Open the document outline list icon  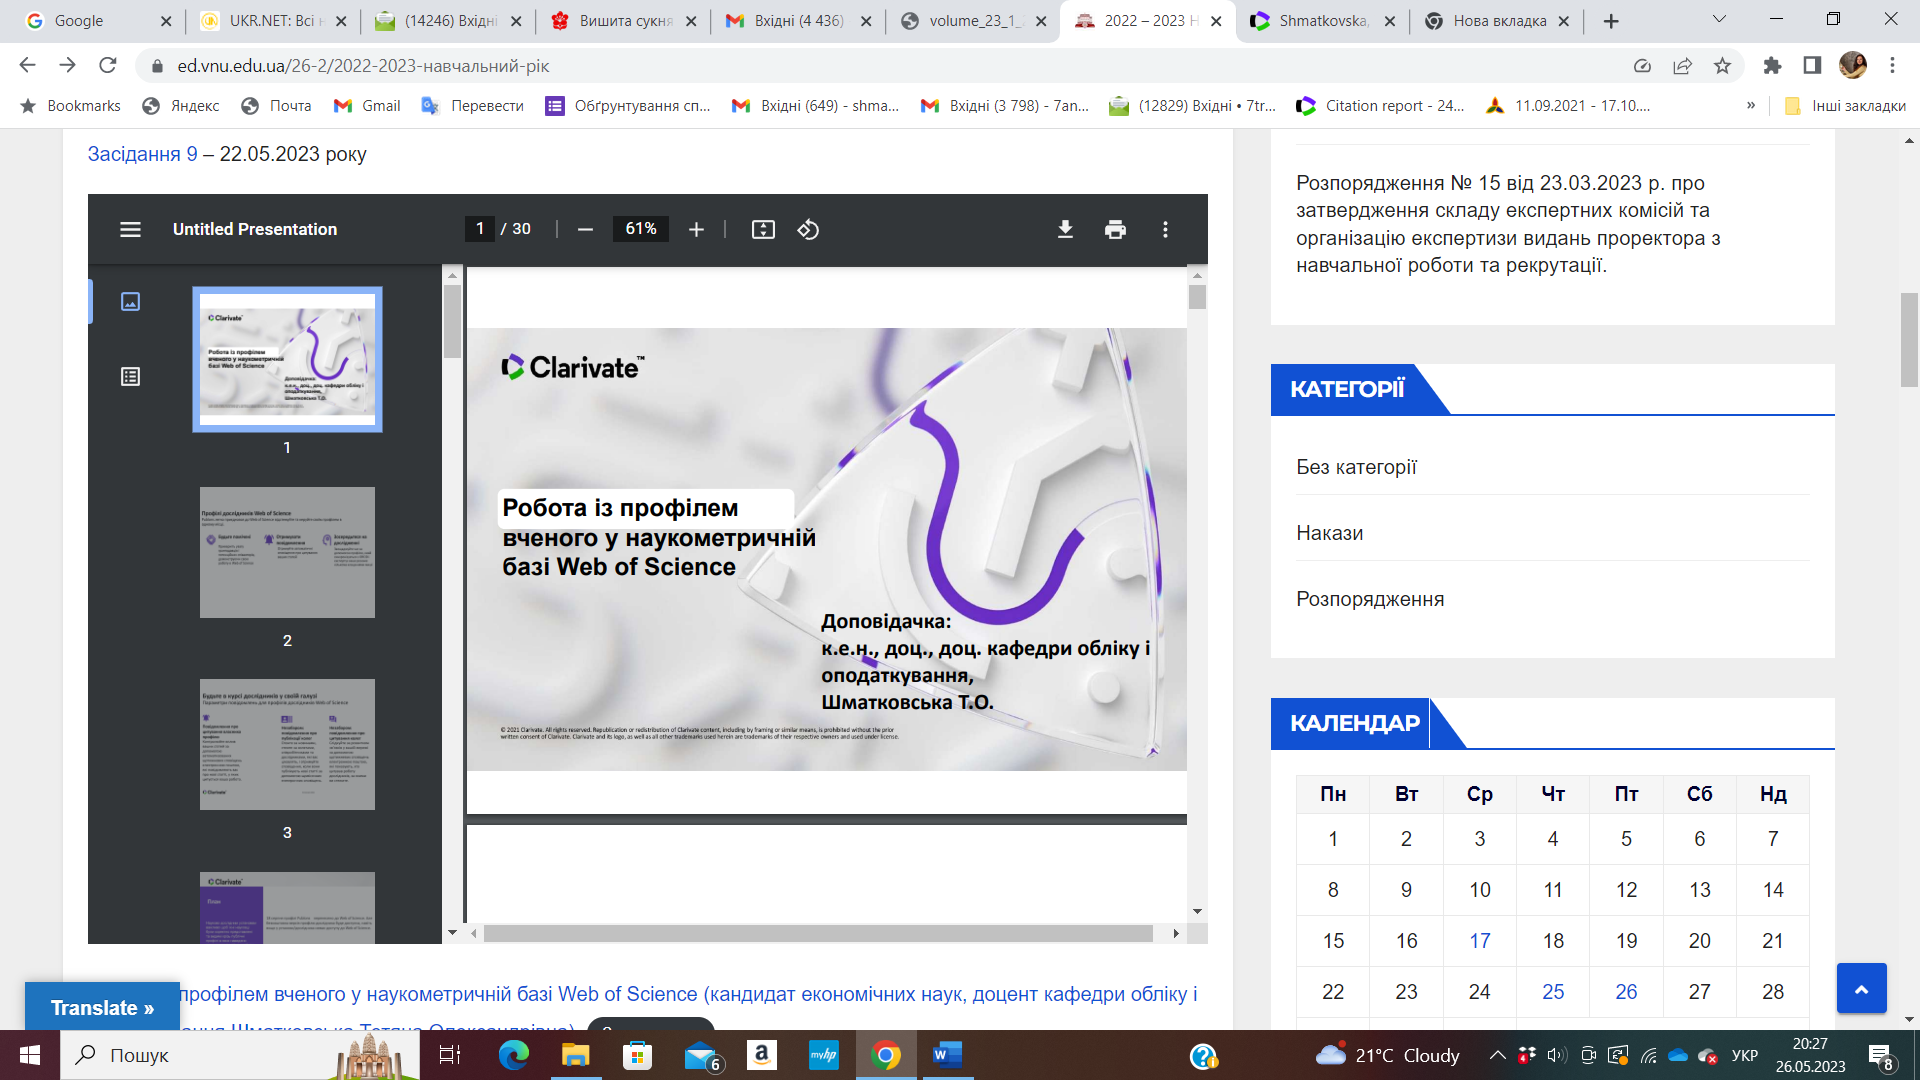pos(129,377)
